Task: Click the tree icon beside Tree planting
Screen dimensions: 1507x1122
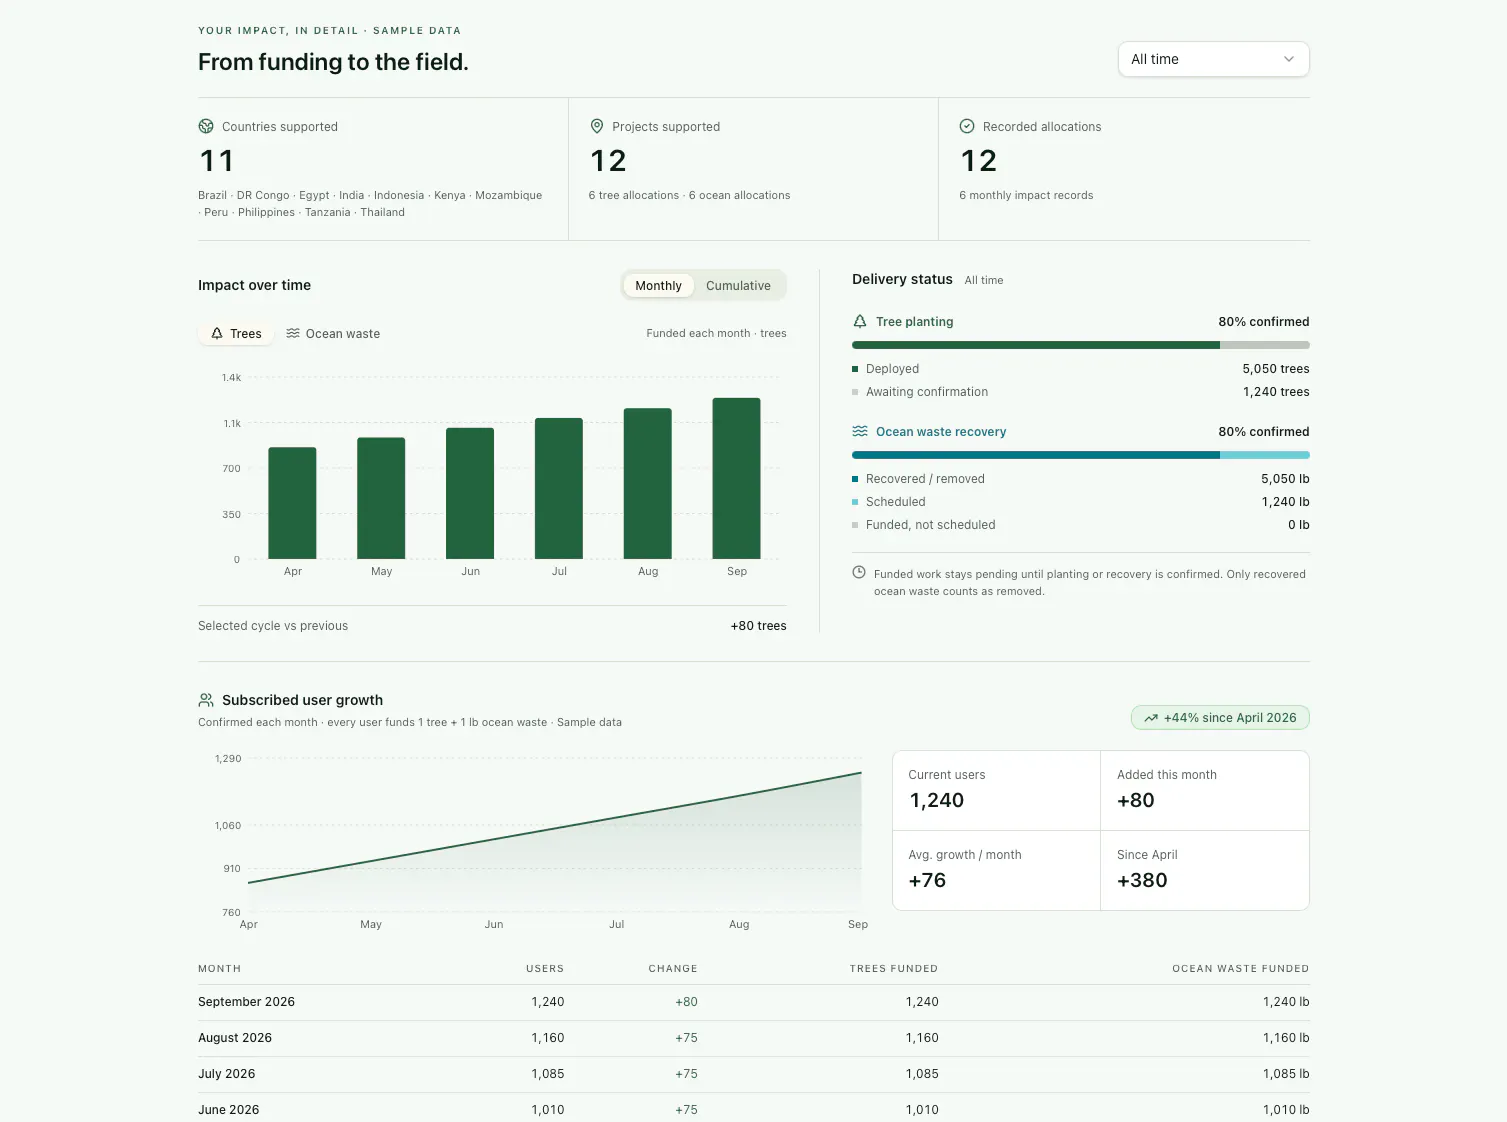Action: (860, 321)
